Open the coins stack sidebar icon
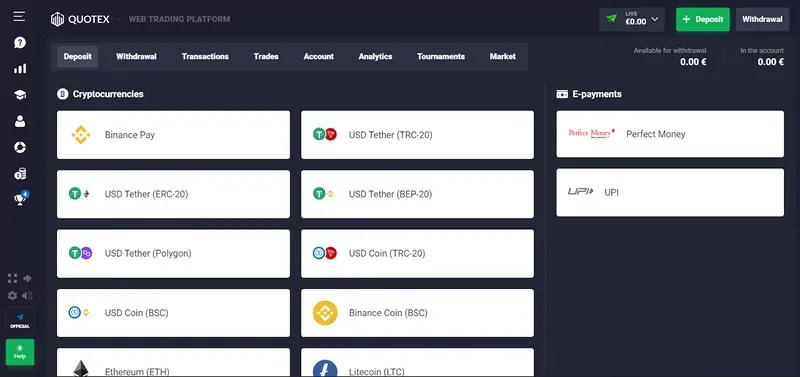The width and height of the screenshot is (800, 377). tap(19, 174)
